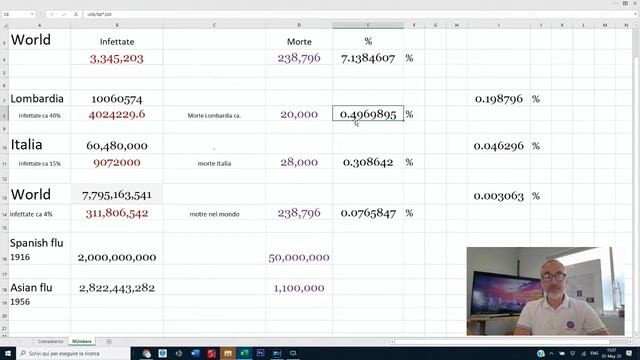The height and width of the screenshot is (360, 640).
Task: Select the 'Infettate' header cell
Action: [117, 39]
